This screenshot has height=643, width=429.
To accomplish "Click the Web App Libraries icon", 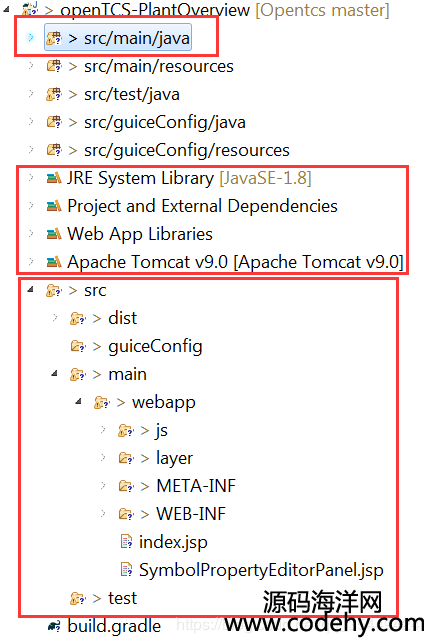I will coord(54,234).
